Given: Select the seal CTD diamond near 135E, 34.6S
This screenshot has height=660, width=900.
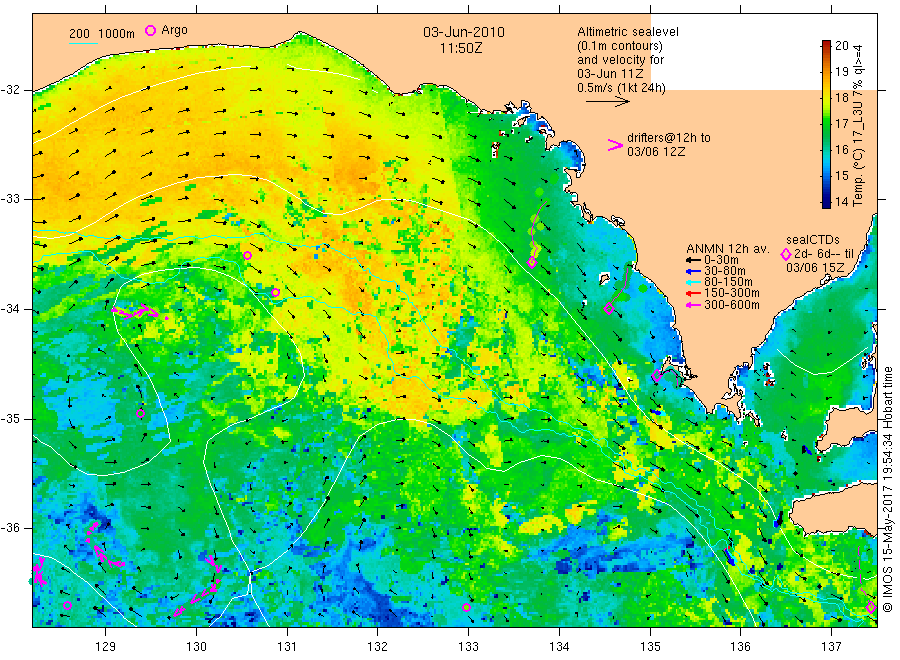Looking at the screenshot, I should point(657,376).
